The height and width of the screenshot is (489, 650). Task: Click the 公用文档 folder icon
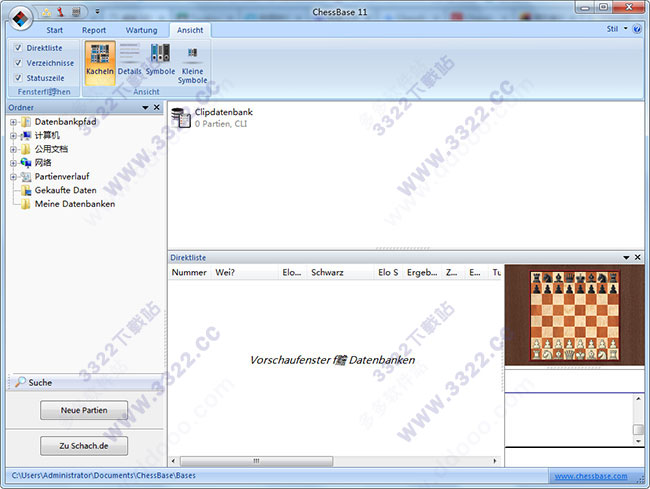click(26, 149)
